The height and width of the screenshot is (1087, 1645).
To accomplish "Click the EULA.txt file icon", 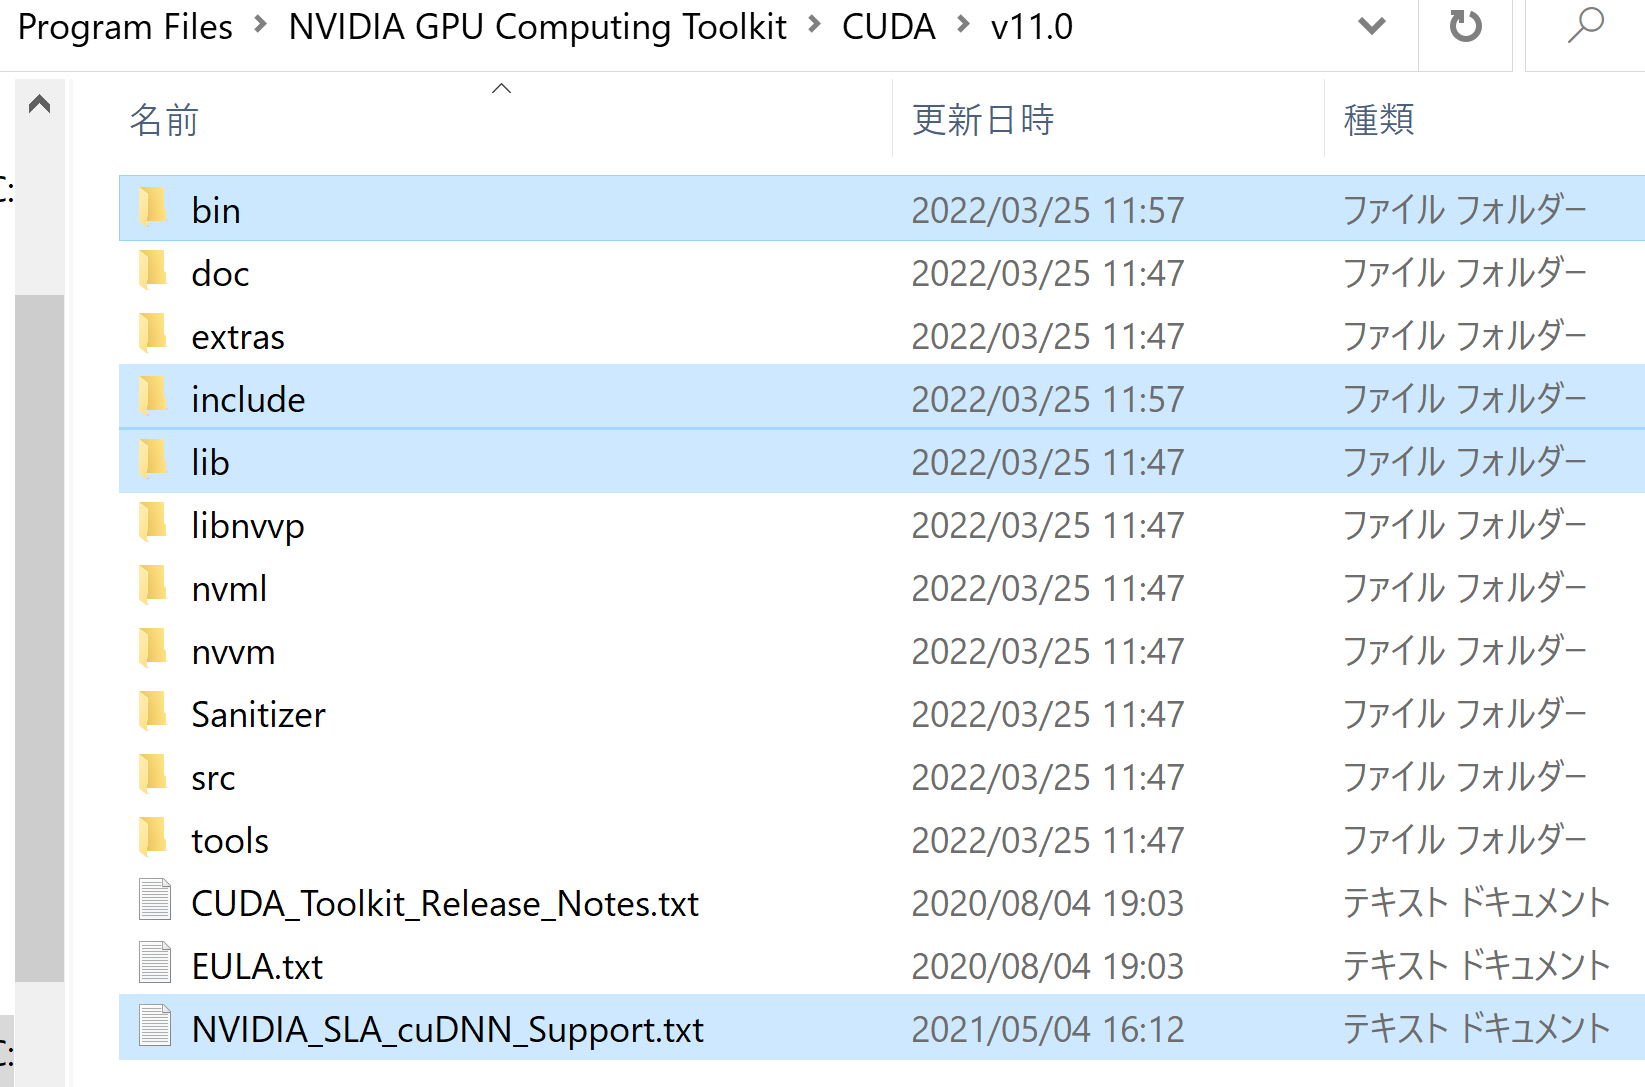I will pyautogui.click(x=155, y=962).
